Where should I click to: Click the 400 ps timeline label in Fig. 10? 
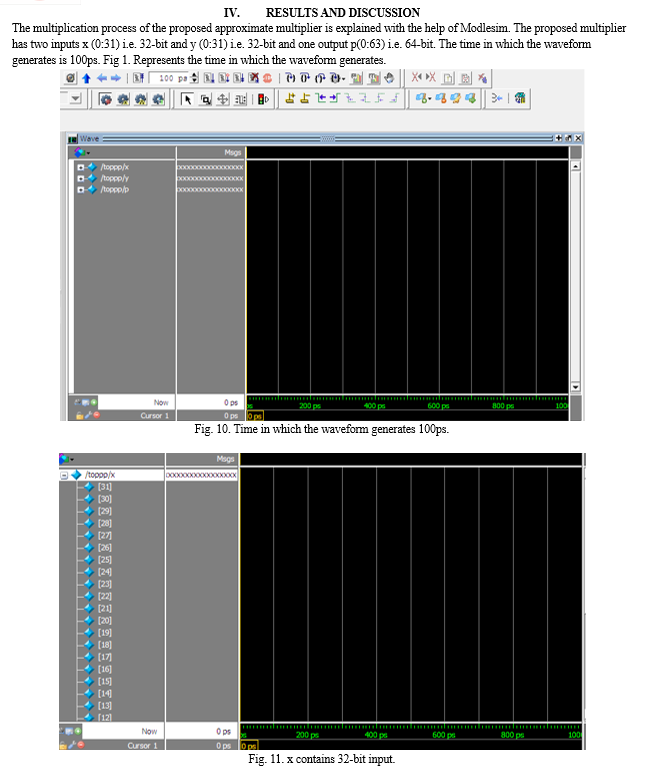(x=374, y=406)
